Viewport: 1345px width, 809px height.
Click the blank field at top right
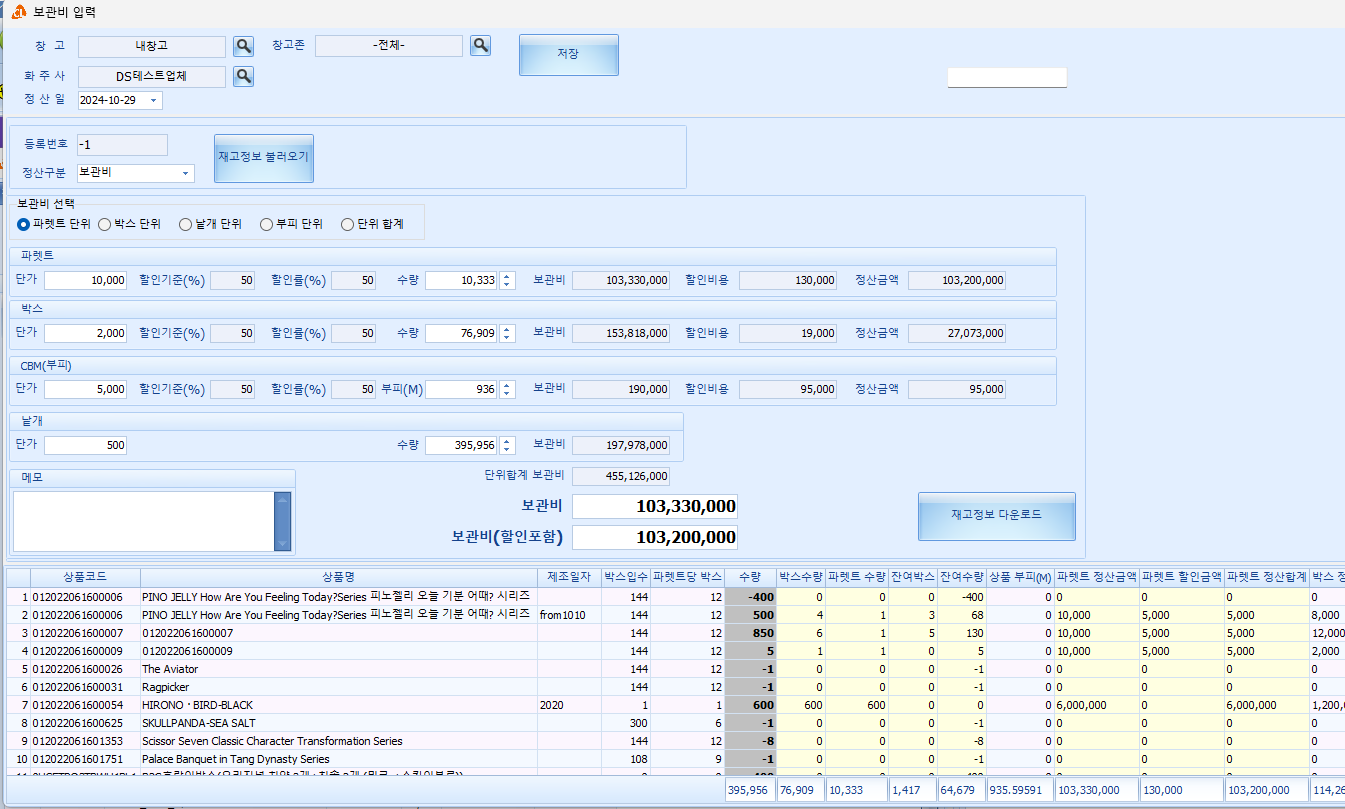click(1007, 78)
